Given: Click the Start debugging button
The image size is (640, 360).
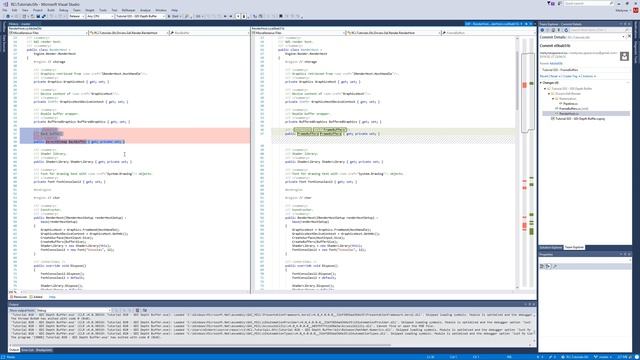Looking at the screenshot, I should click(x=174, y=16).
